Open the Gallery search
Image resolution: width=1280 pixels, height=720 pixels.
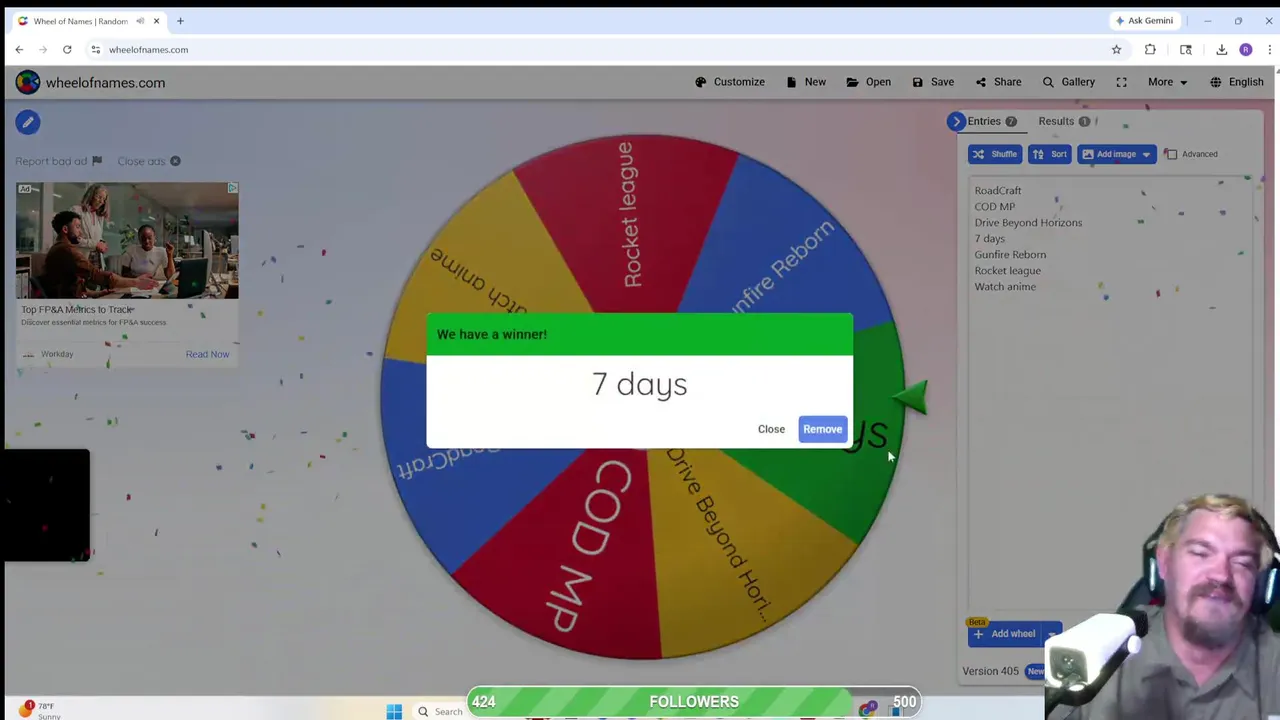point(1068,82)
